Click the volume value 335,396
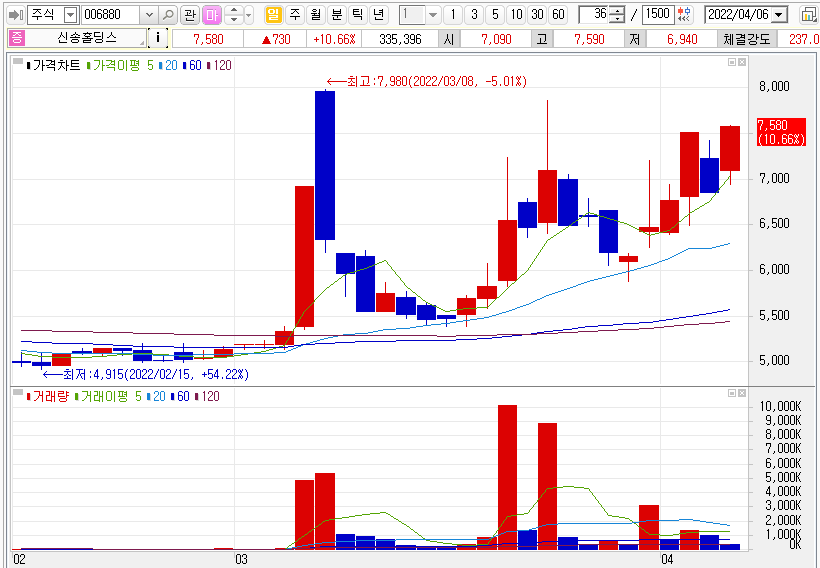Screen dimensions: 820x568 pos(400,39)
